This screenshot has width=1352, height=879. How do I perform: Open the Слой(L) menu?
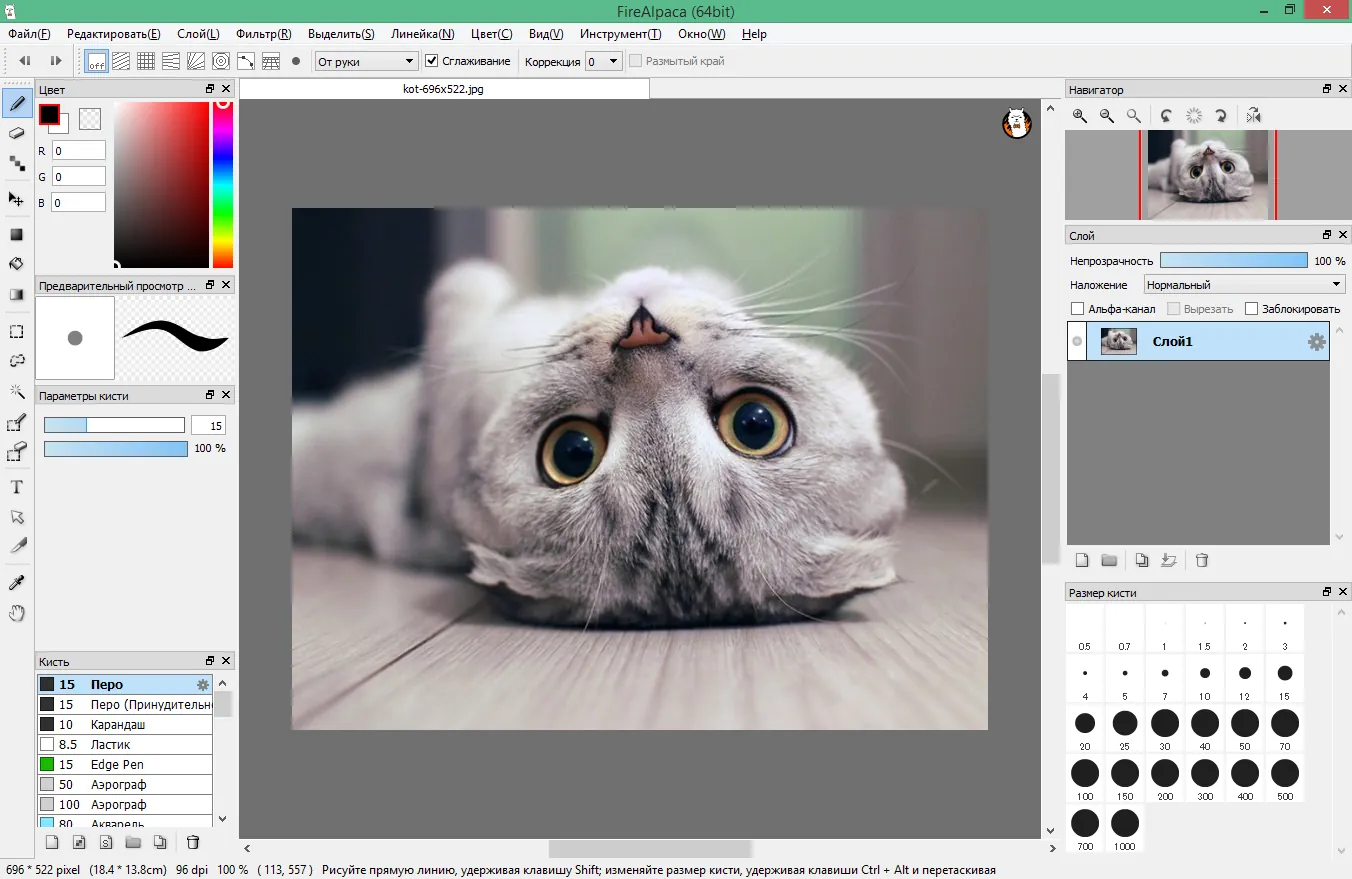[x=198, y=34]
